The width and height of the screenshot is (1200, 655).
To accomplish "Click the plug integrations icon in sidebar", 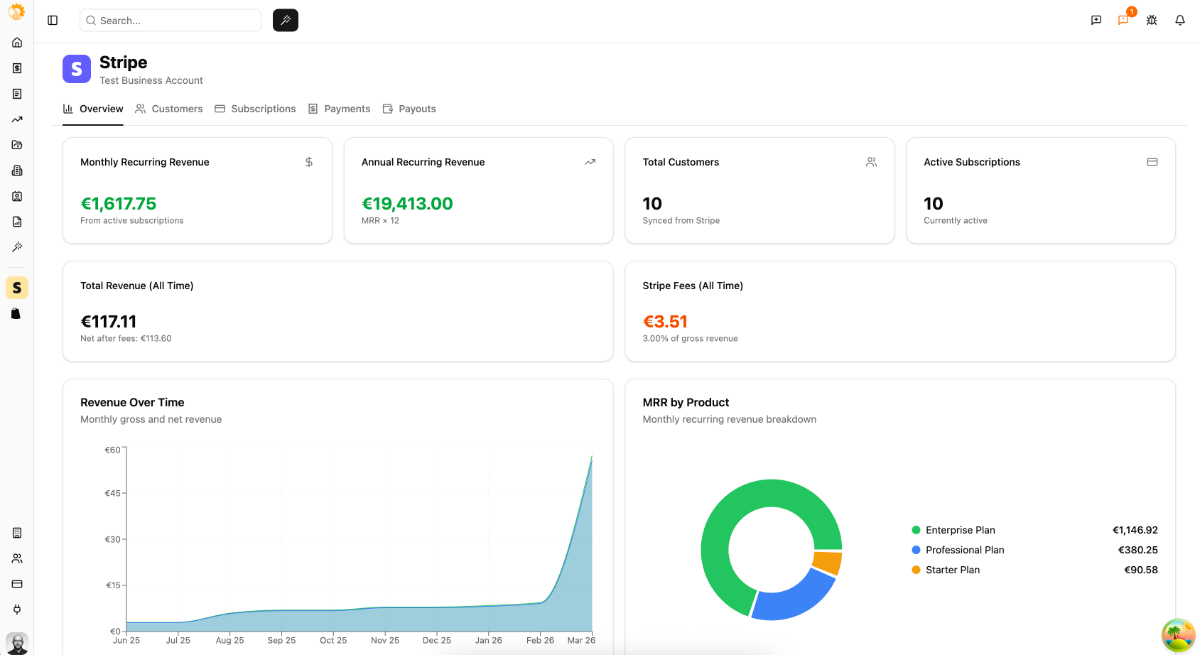I will tap(16, 609).
